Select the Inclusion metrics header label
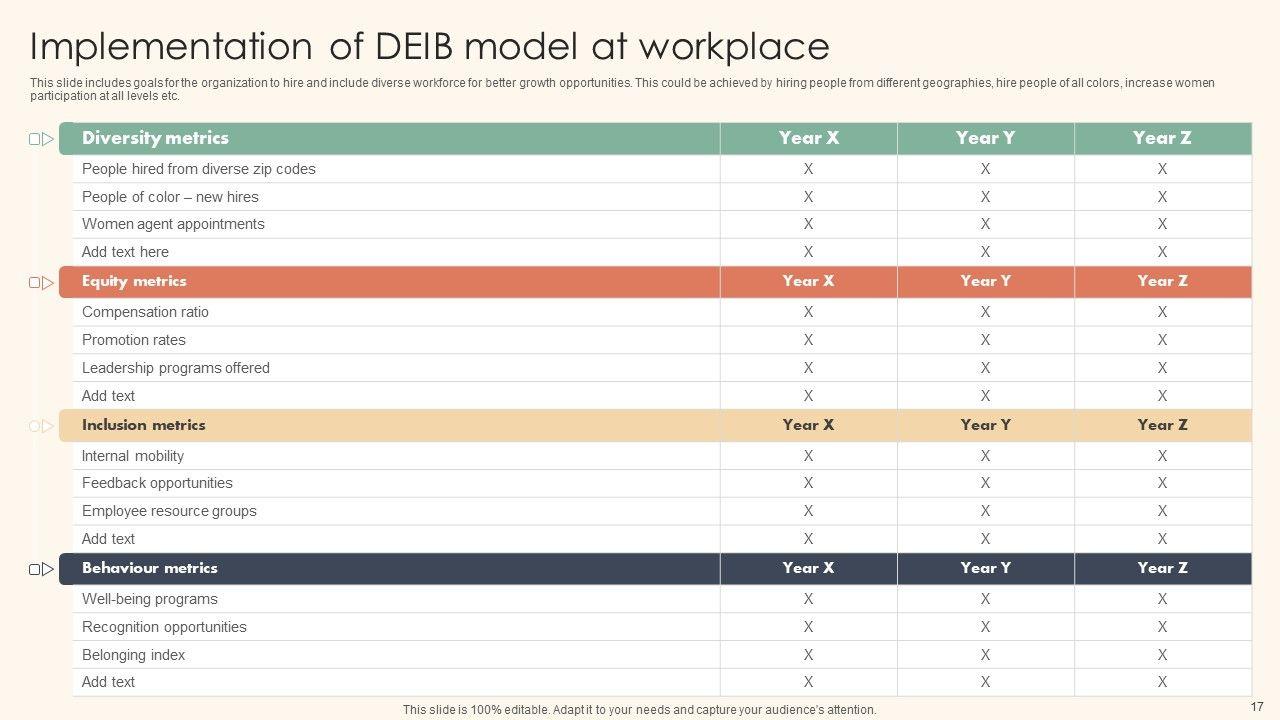Viewport: 1280px width, 720px height. pos(143,425)
